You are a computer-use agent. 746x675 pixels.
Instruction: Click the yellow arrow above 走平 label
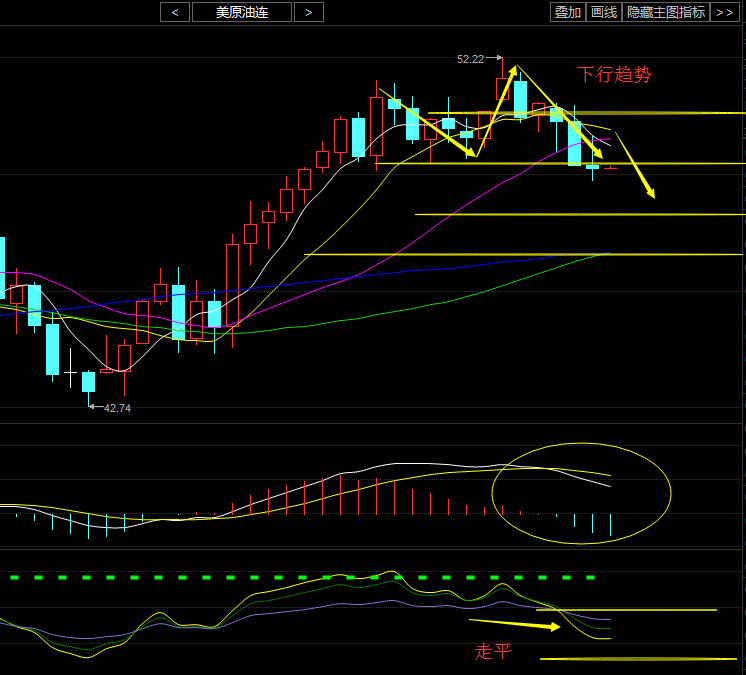pos(514,625)
